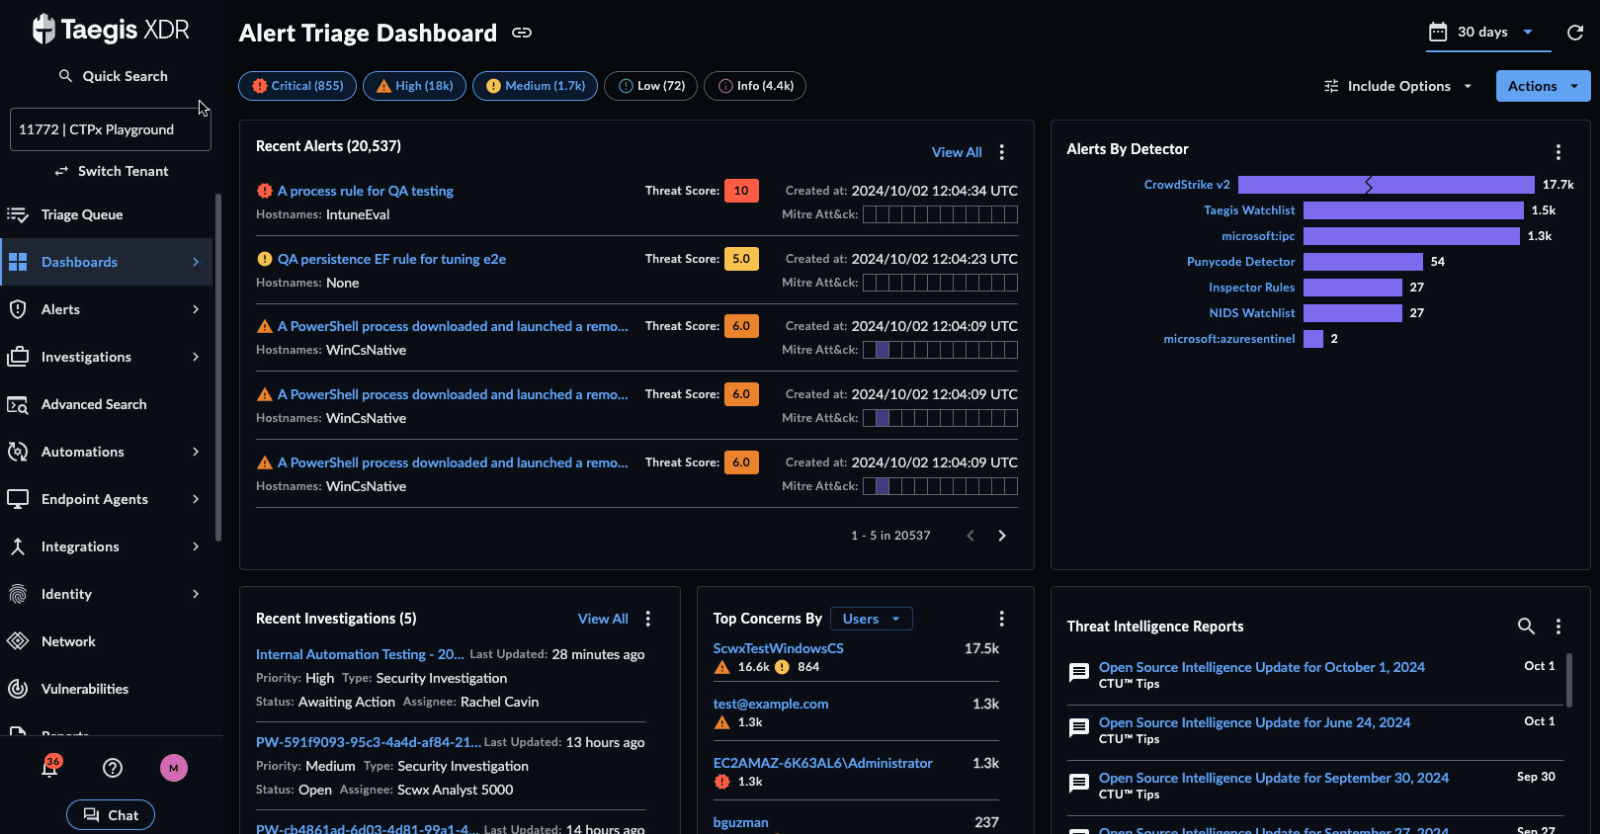1600x834 pixels.
Task: Click the Investigations folder icon in sidebar
Action: tap(18, 357)
